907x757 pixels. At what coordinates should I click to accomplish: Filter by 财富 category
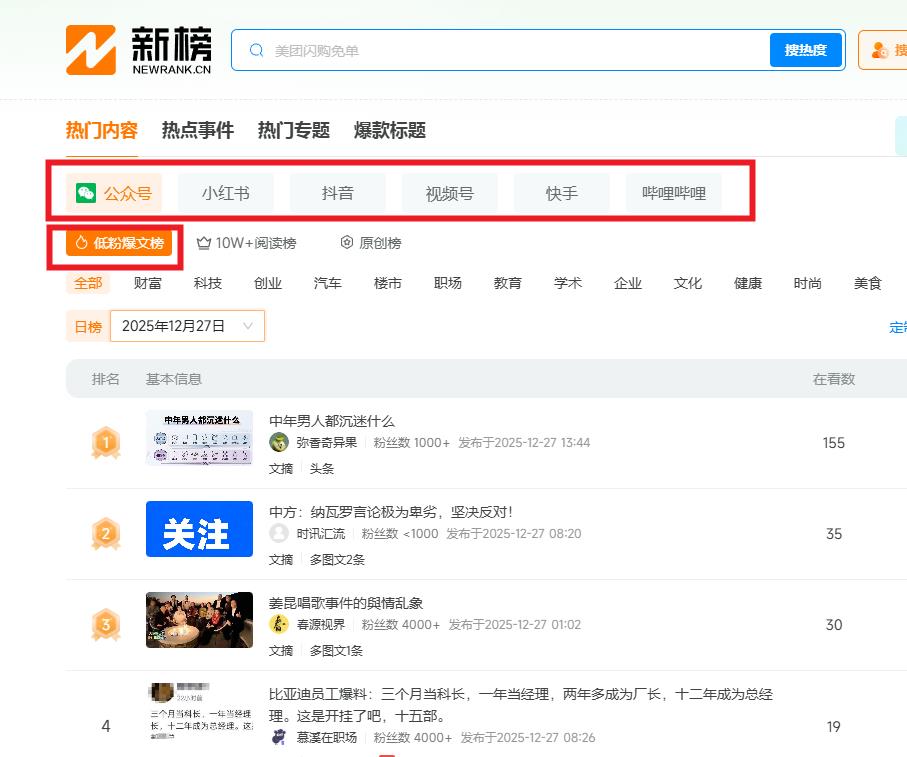148,283
